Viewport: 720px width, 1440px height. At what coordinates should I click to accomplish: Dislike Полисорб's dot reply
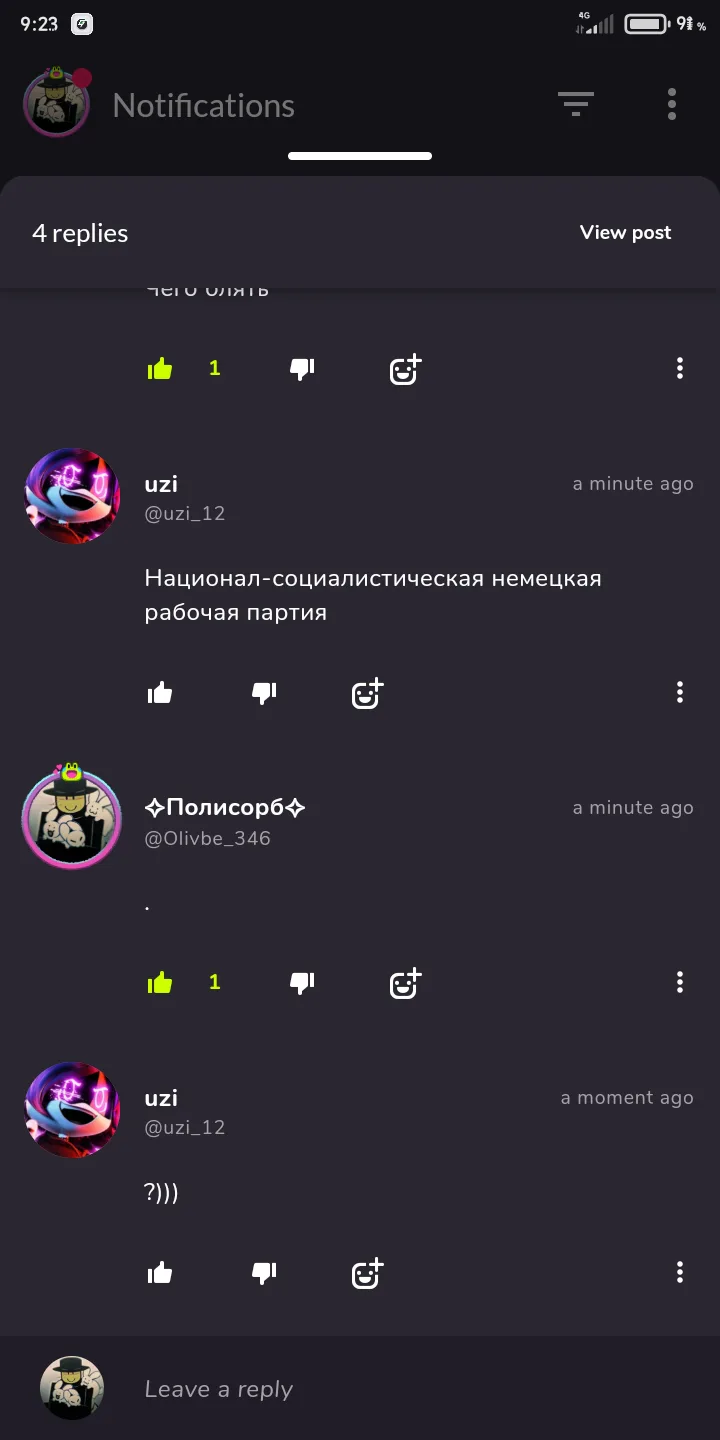(x=302, y=983)
